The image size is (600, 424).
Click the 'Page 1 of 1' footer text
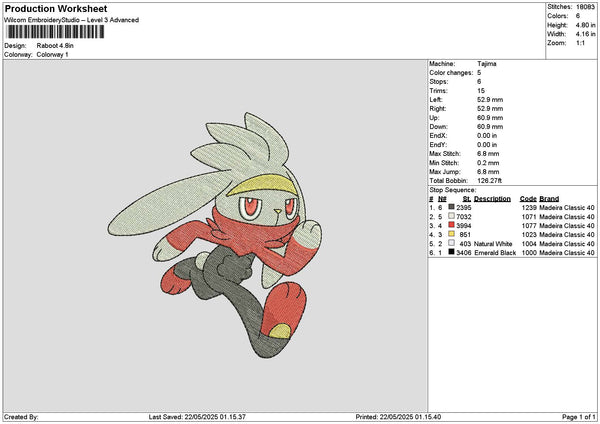[x=579, y=417]
